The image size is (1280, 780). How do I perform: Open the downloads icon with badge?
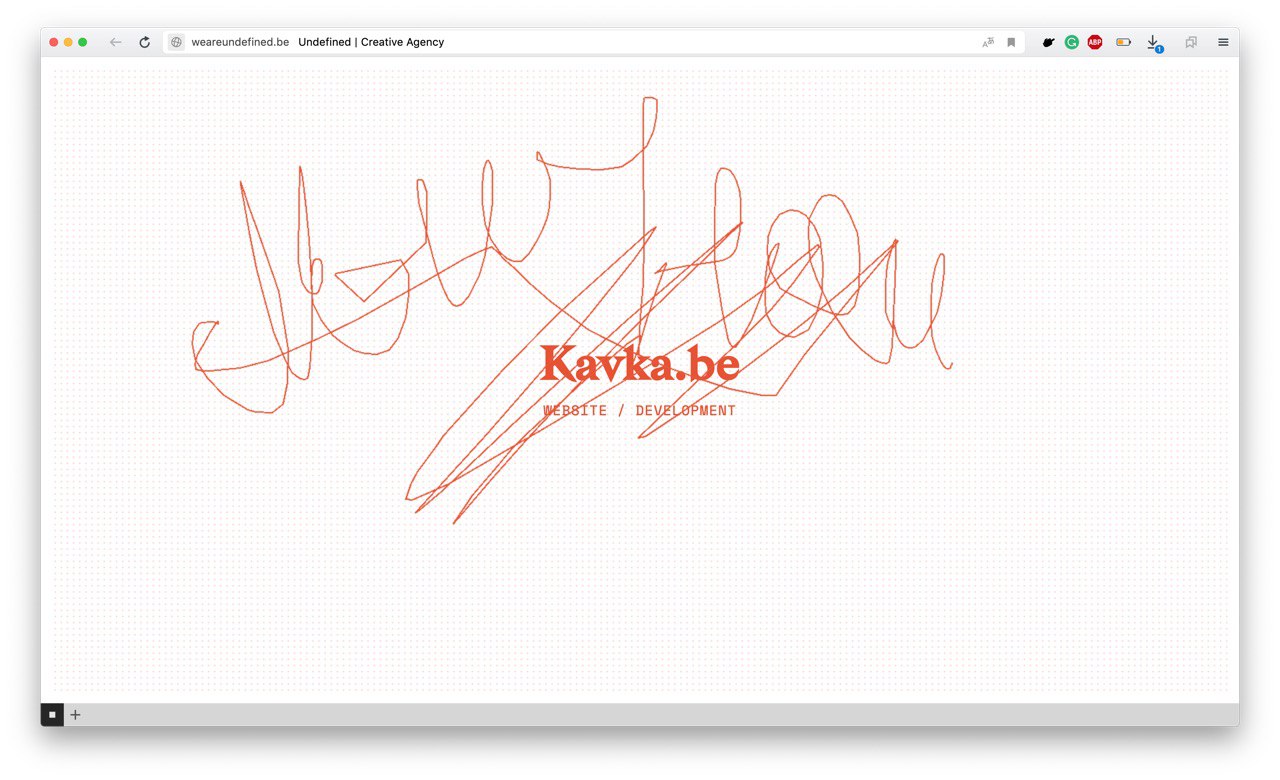click(1153, 43)
